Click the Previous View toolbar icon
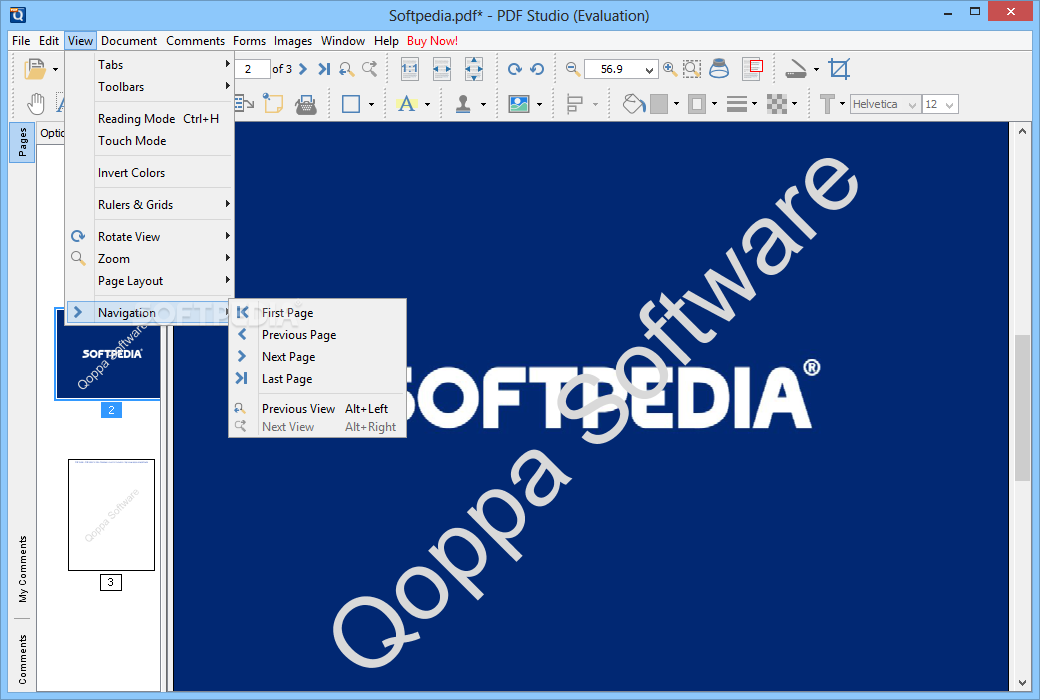Screen dimensions: 1040x700 (346, 69)
